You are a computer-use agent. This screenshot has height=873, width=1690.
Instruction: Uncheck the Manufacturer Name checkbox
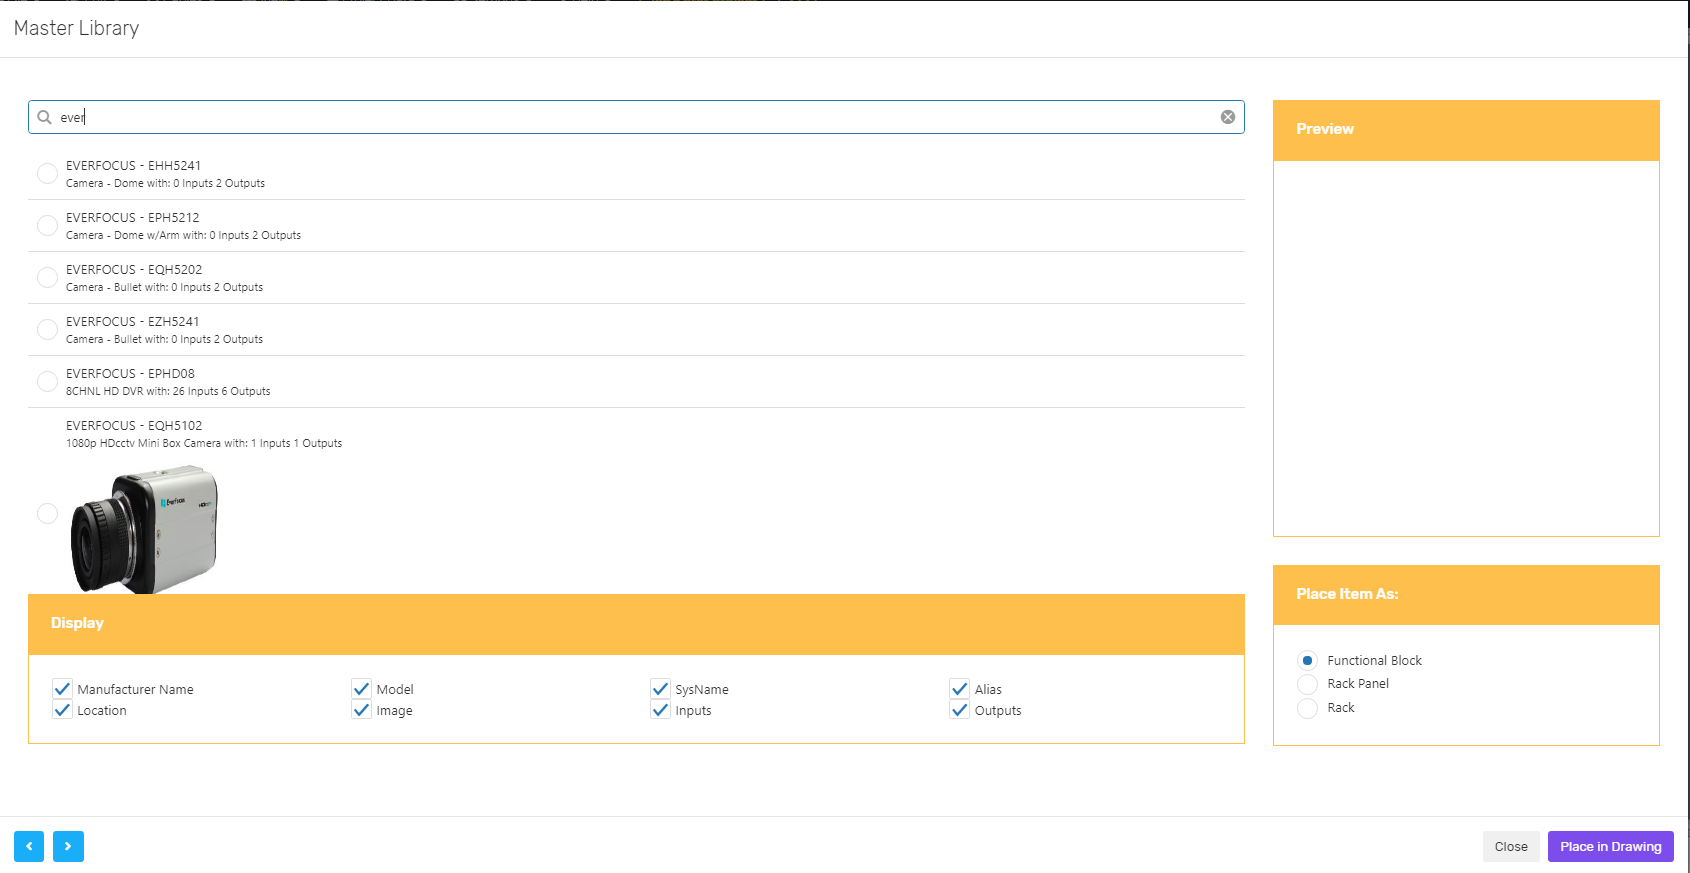(62, 688)
